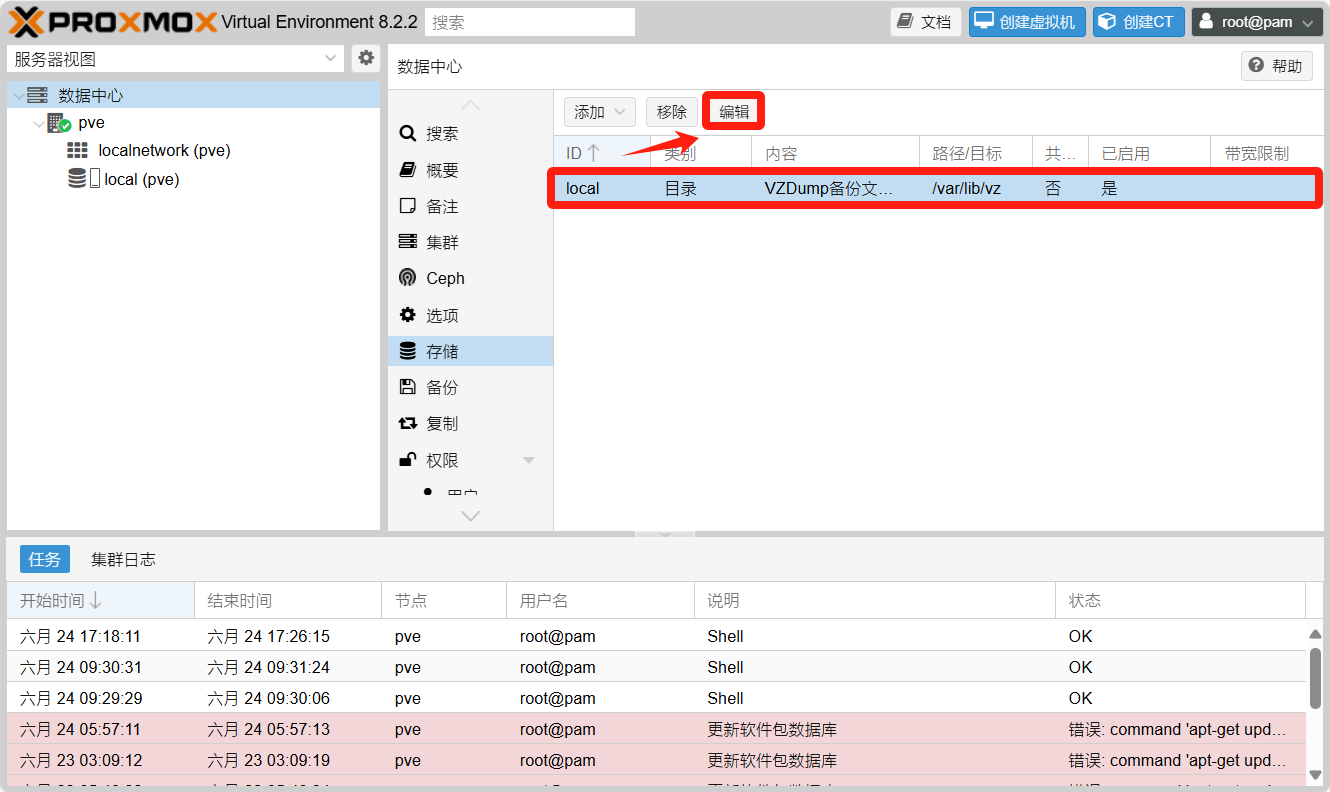Expand the 添加 storage type dropdown
The width and height of the screenshot is (1330, 792).
click(600, 112)
